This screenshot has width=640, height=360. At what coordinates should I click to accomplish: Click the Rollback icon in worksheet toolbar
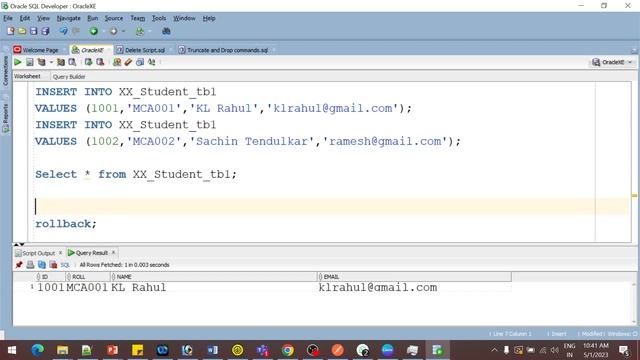click(x=100, y=62)
